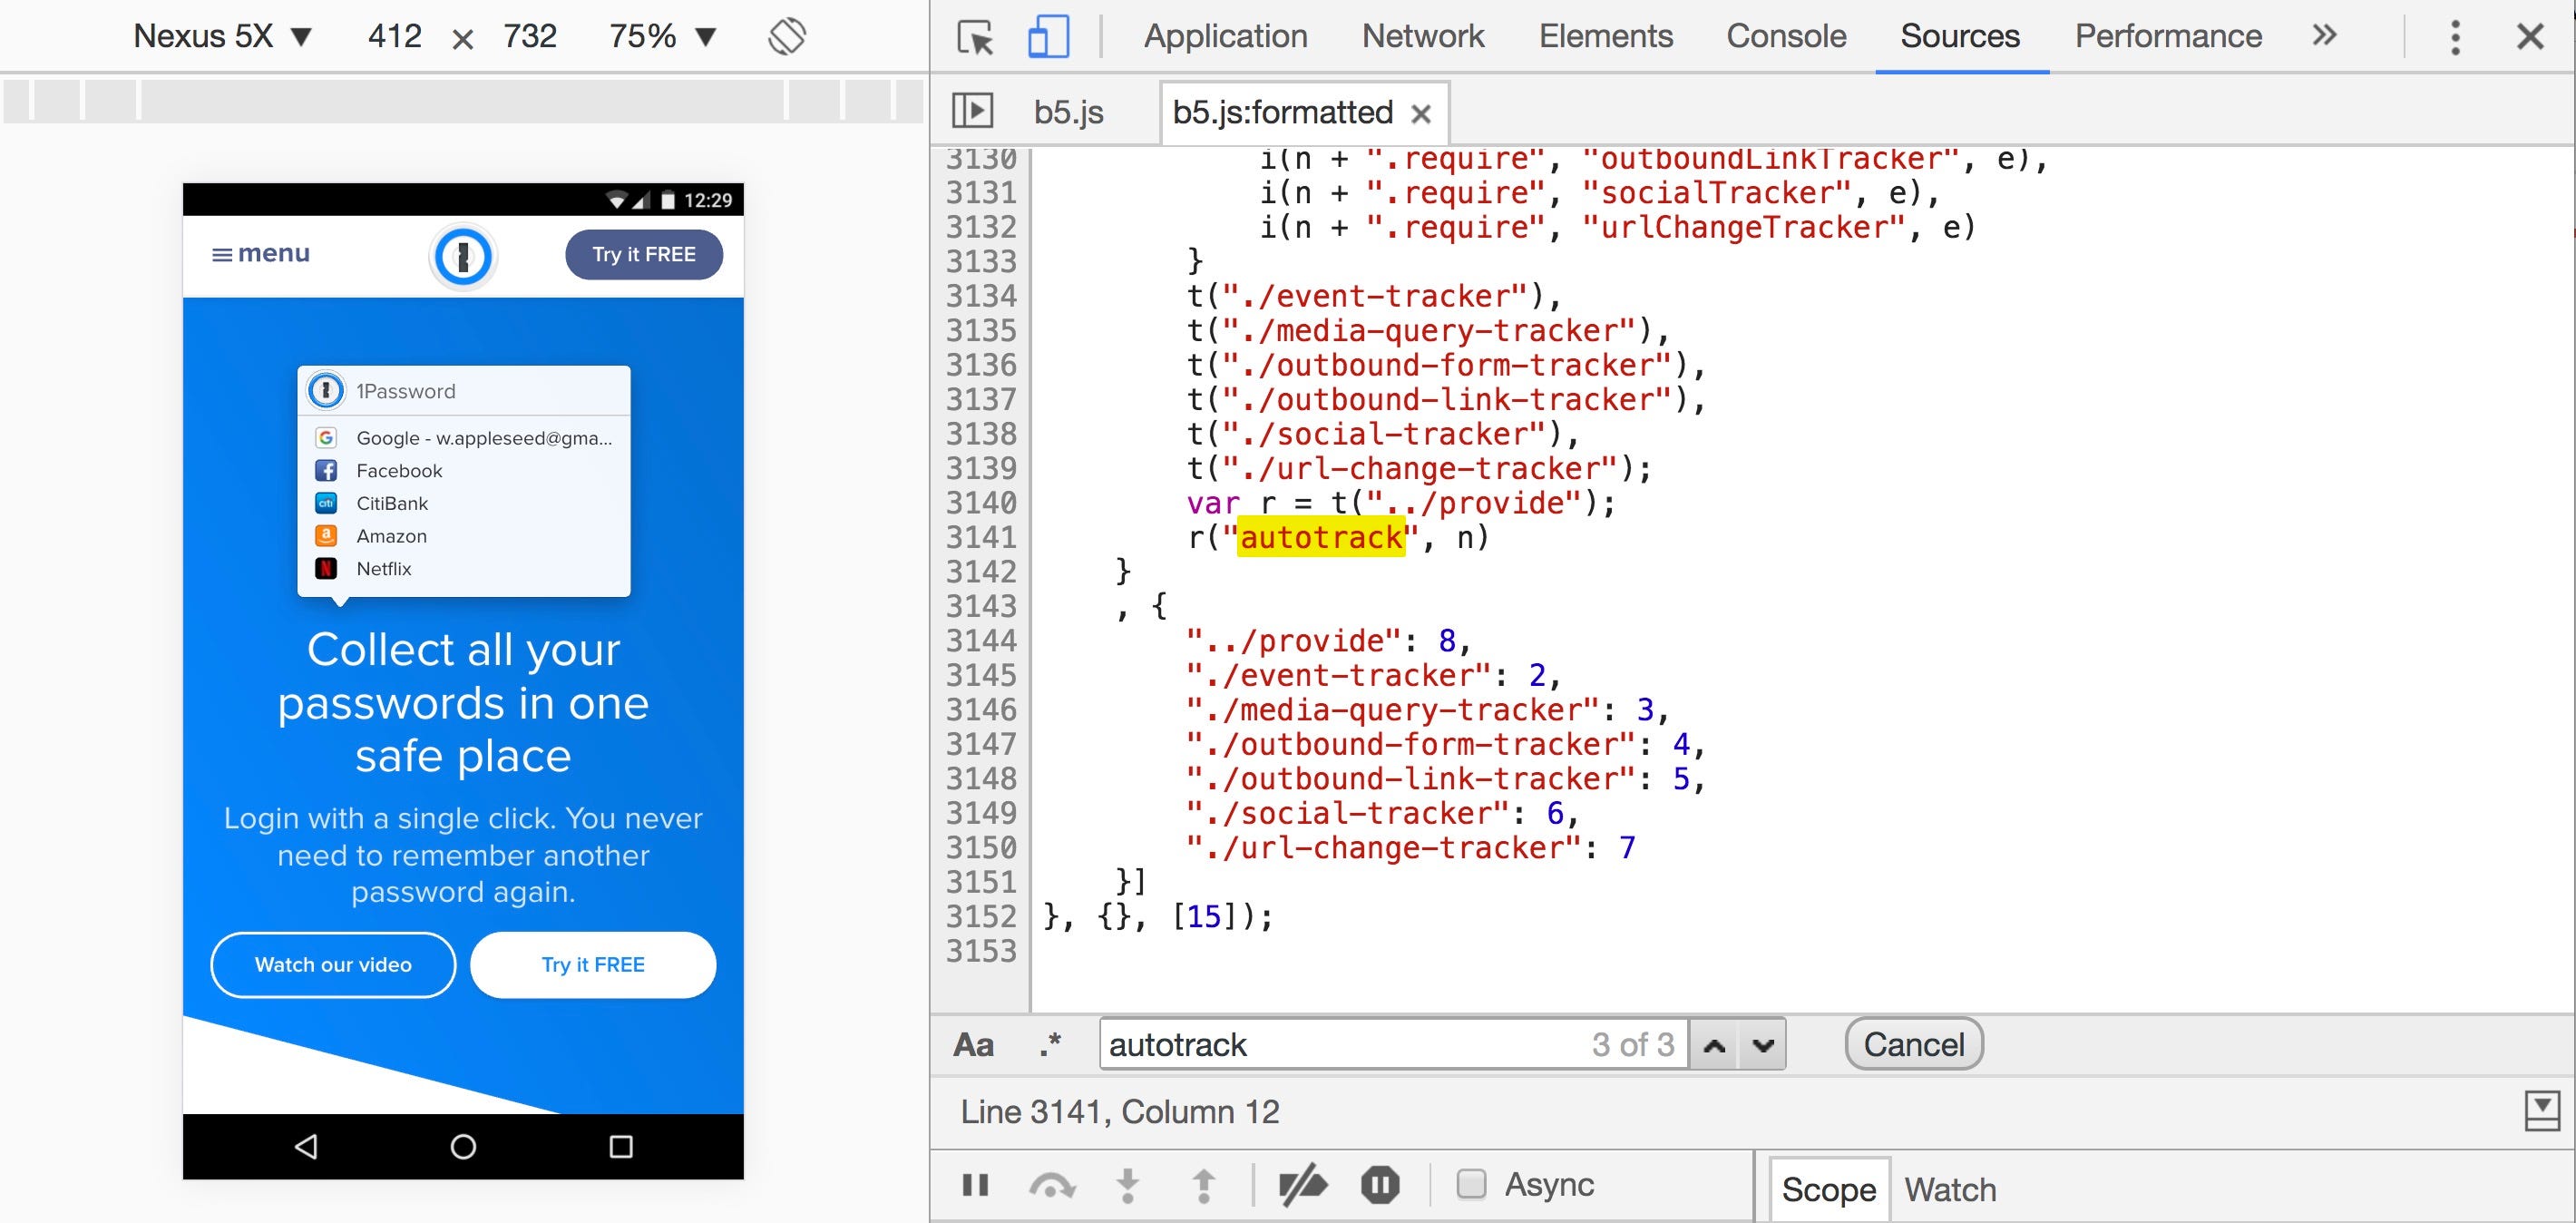Toggle async checkbox in debugger toolbar
This screenshot has height=1223, width=2576.
tap(1467, 1185)
